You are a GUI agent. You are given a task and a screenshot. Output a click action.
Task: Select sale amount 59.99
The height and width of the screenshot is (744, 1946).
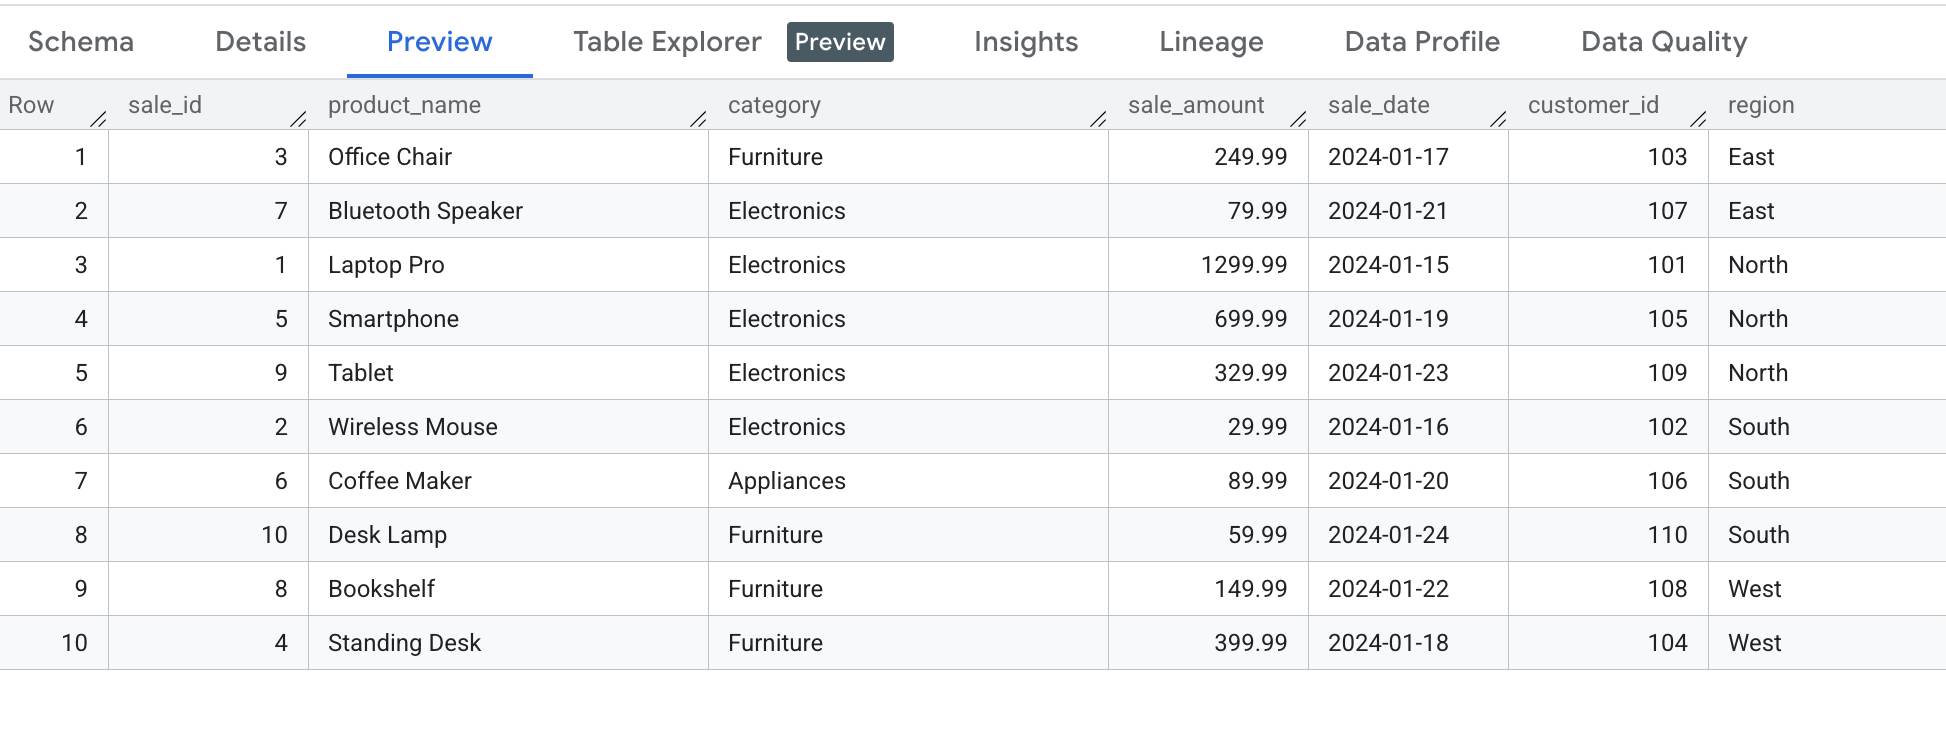click(x=1258, y=535)
